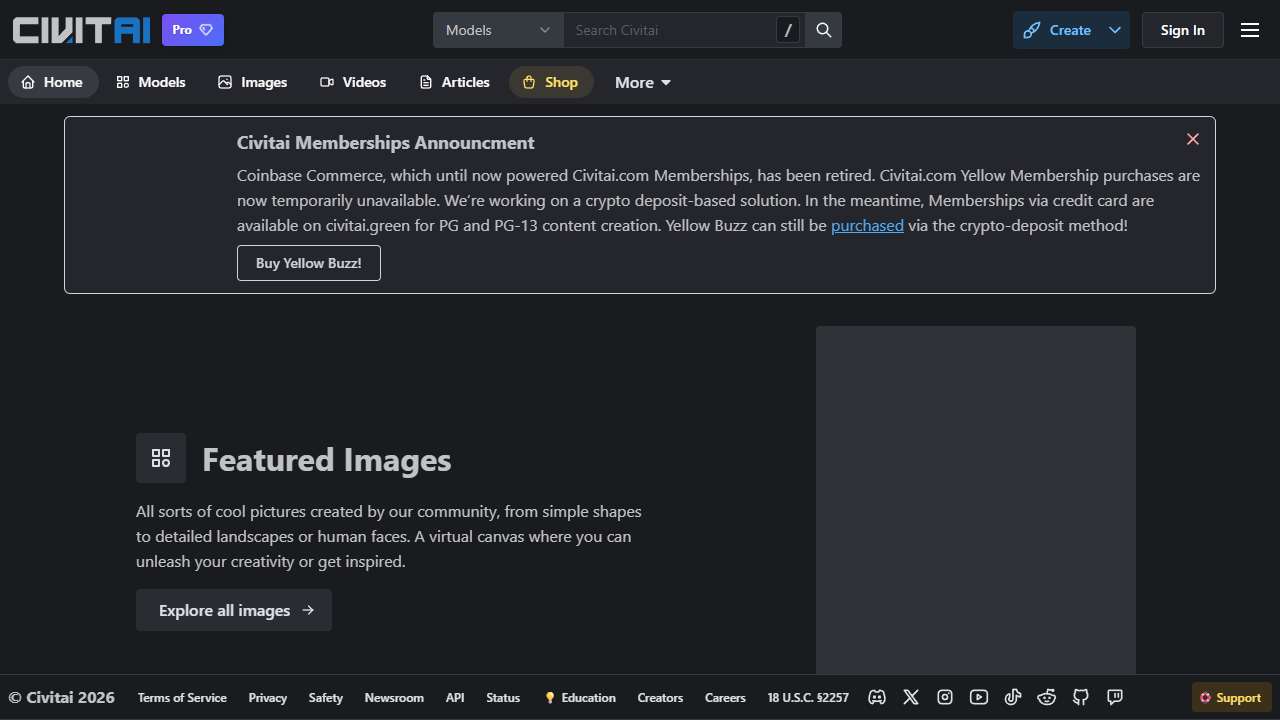Open Civitai's Instagram page icon
The width and height of the screenshot is (1280, 720).
click(x=945, y=697)
